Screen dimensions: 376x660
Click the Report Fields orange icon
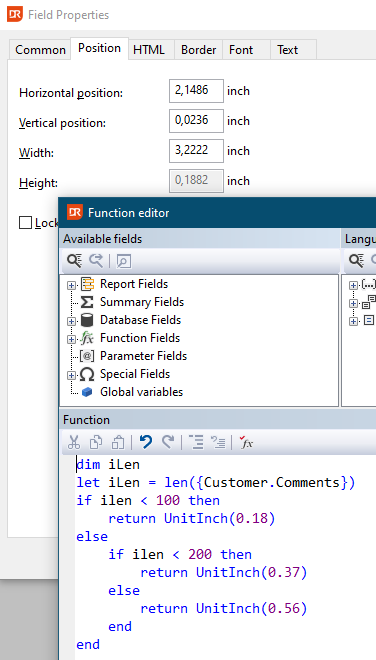click(87, 285)
